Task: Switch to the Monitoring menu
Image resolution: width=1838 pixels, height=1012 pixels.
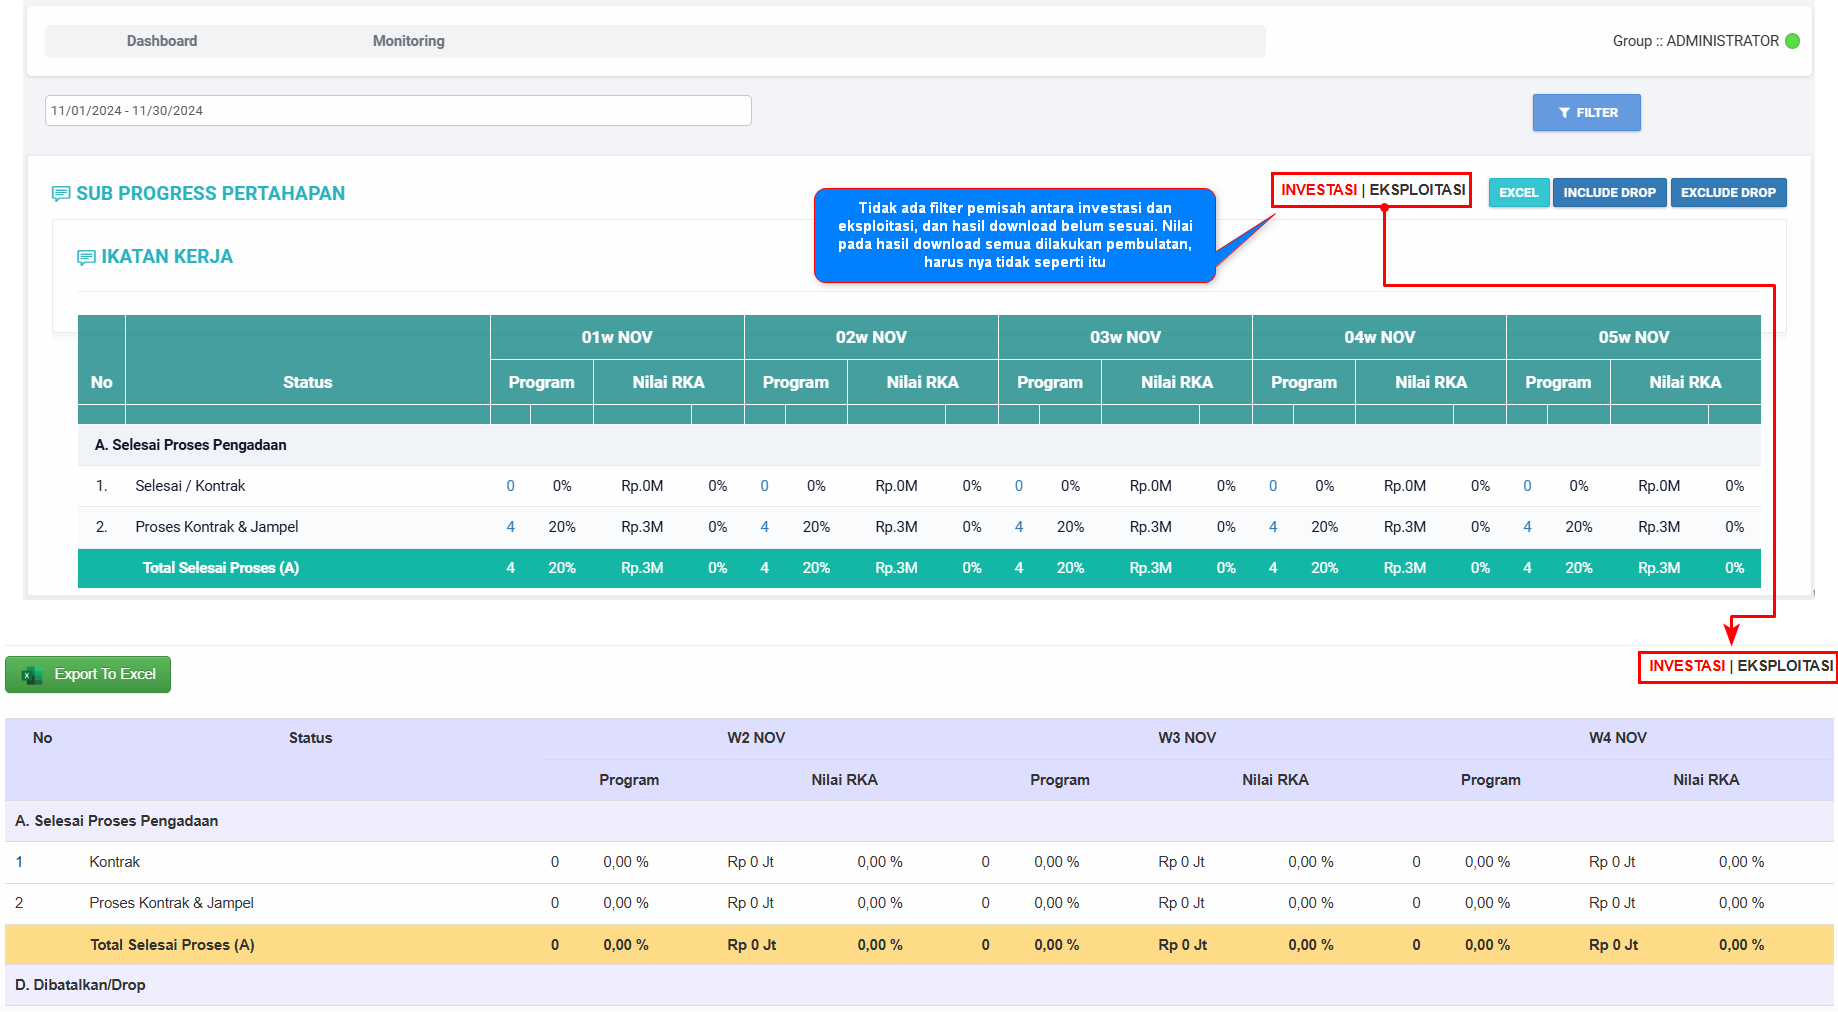Action: tap(408, 41)
